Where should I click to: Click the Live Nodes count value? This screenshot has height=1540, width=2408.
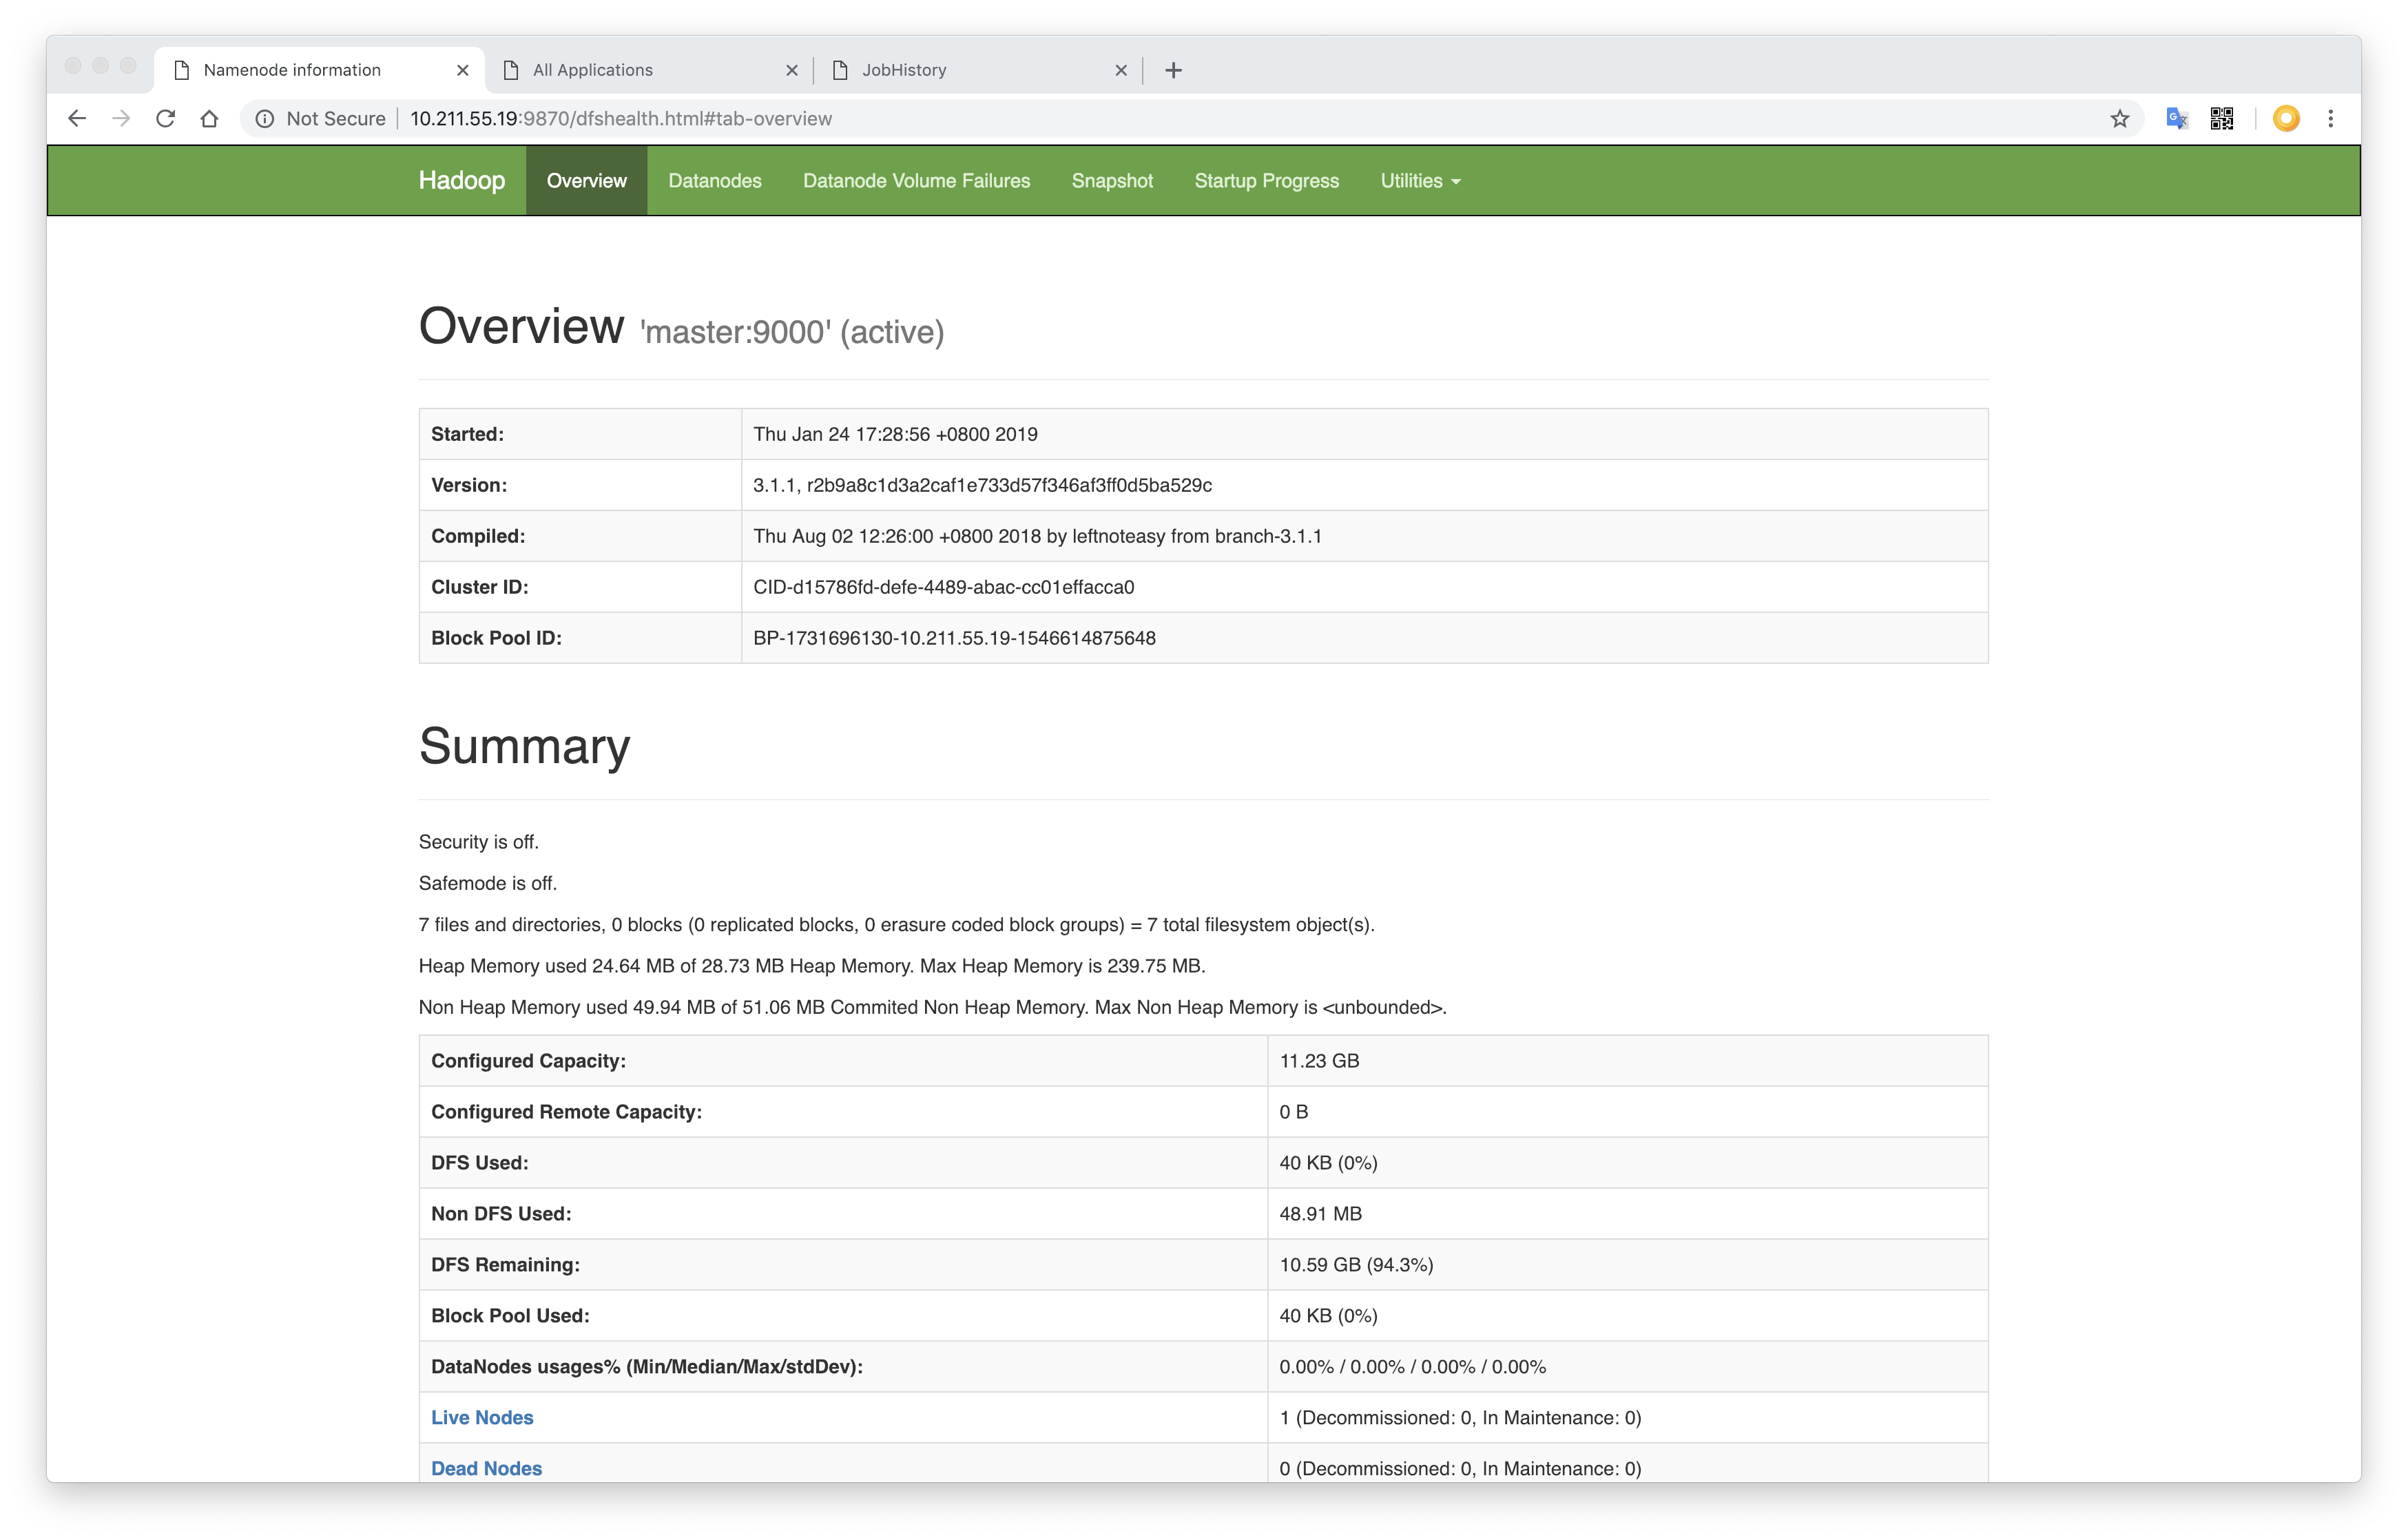point(1460,1418)
